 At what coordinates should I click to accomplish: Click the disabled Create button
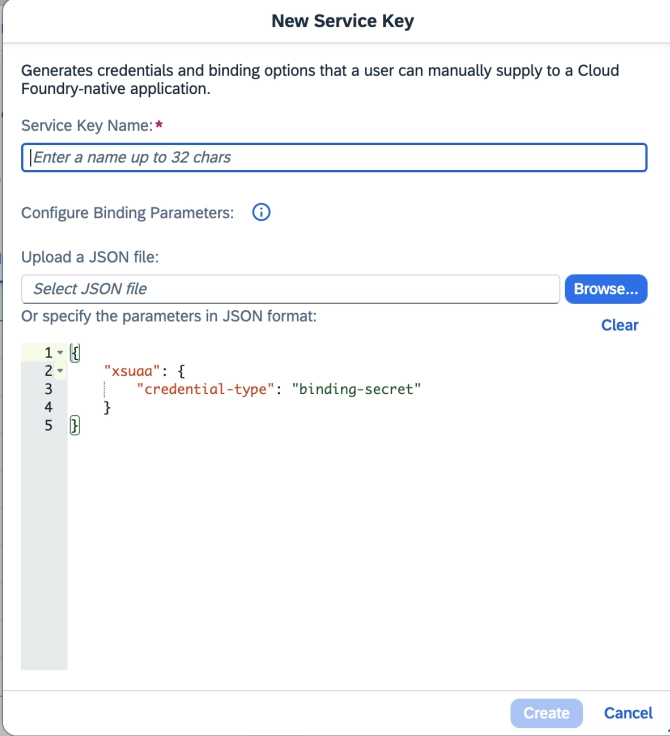coord(546,713)
